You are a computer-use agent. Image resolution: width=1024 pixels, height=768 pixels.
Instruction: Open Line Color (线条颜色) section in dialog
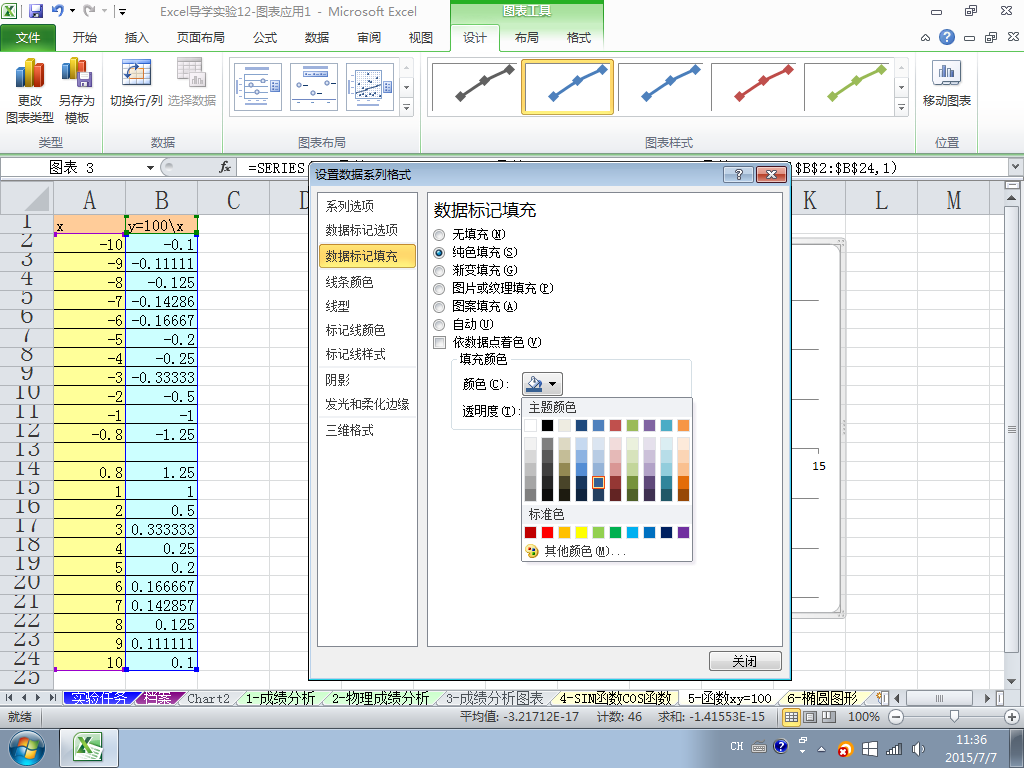pos(349,282)
